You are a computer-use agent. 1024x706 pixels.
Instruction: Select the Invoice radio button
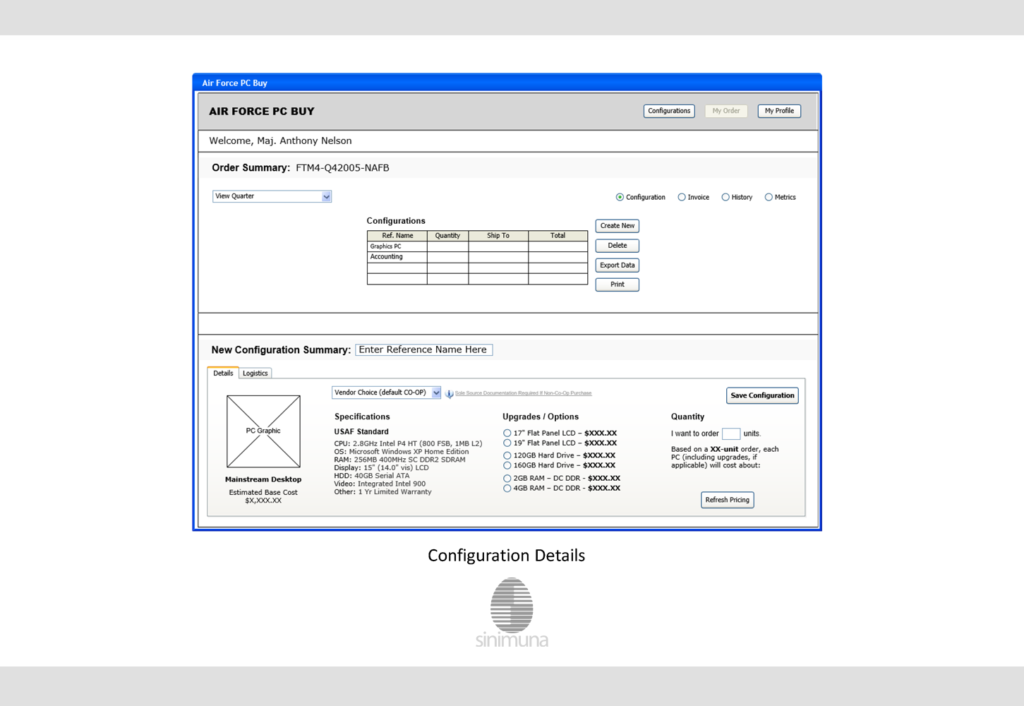pos(681,197)
